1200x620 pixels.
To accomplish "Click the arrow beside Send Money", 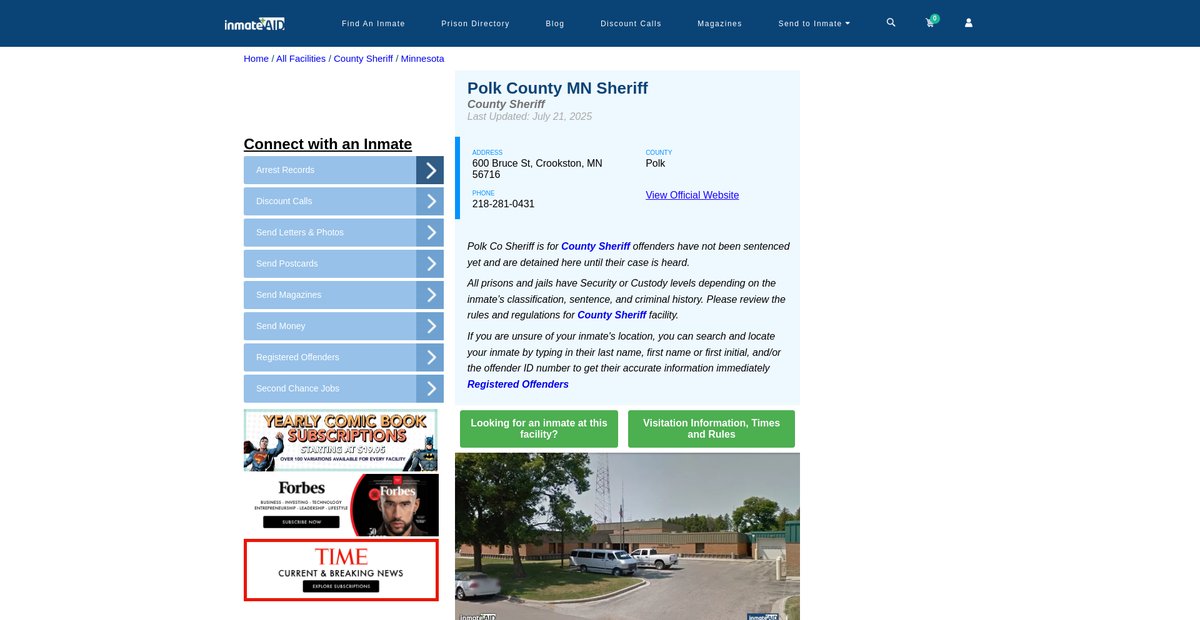I will (x=430, y=326).
